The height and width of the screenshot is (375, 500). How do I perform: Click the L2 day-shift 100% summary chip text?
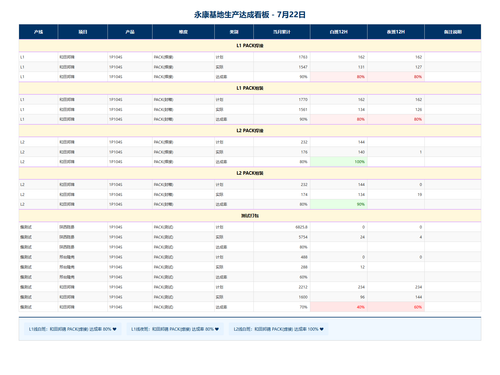(x=276, y=329)
